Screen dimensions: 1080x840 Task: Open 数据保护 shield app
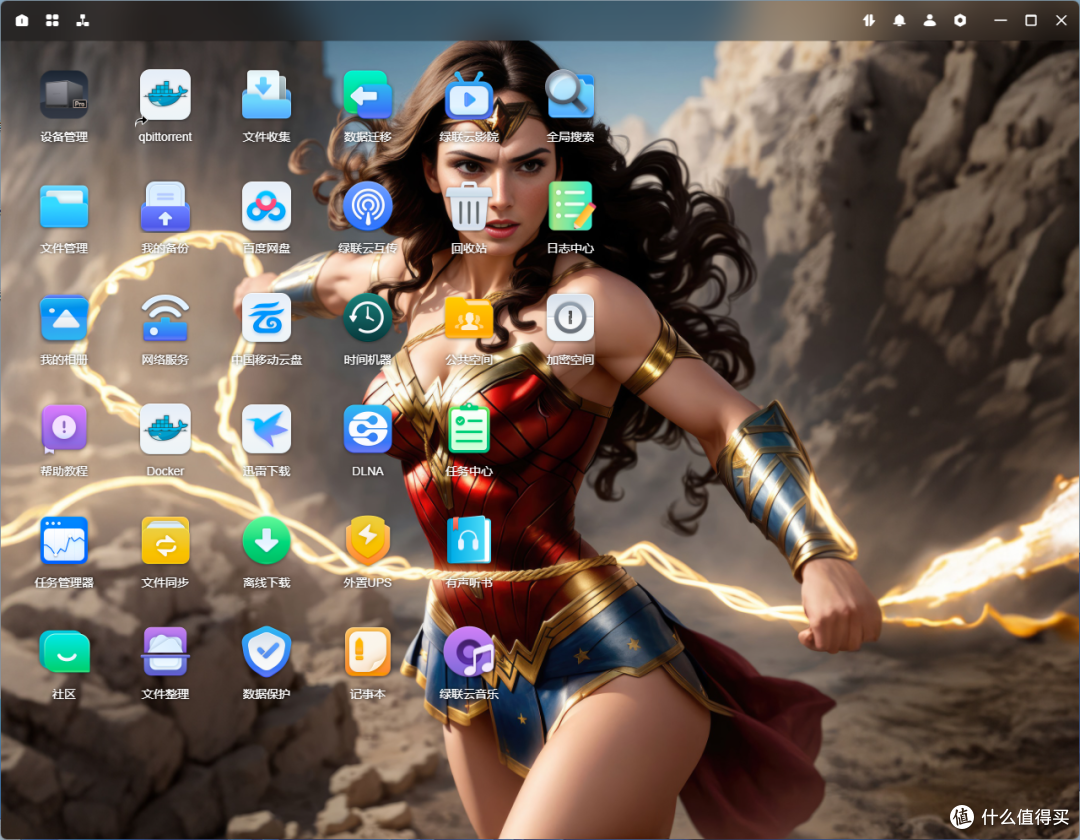pos(267,653)
